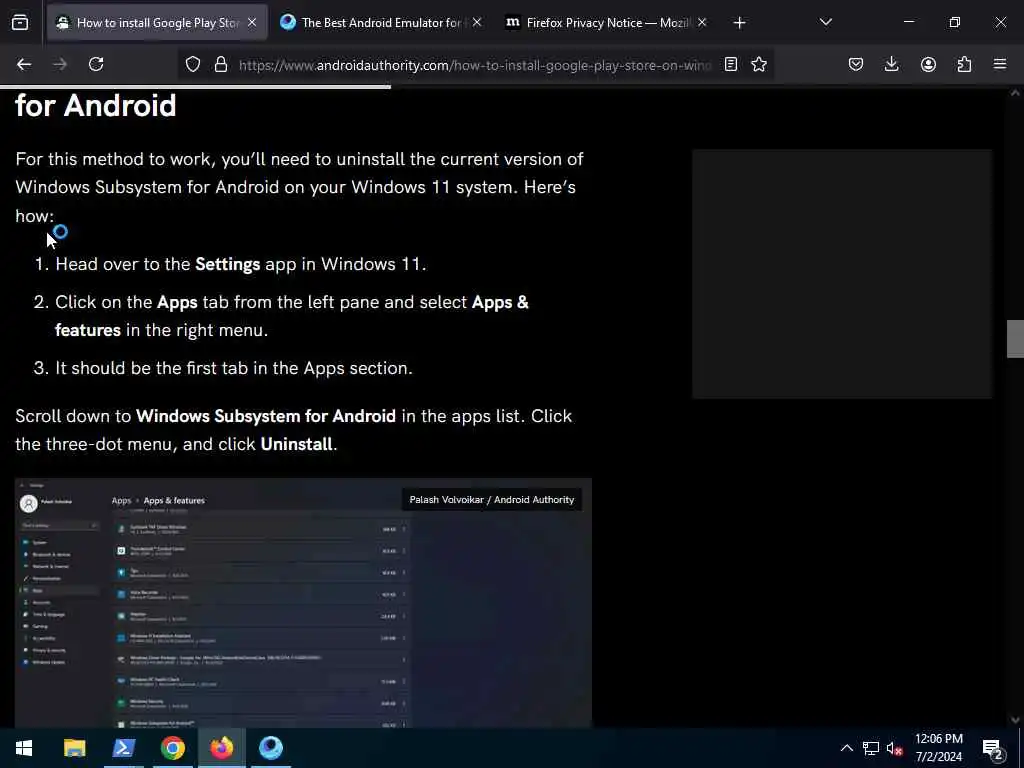Switch to Firefox Privacy Notice tab

[607, 23]
